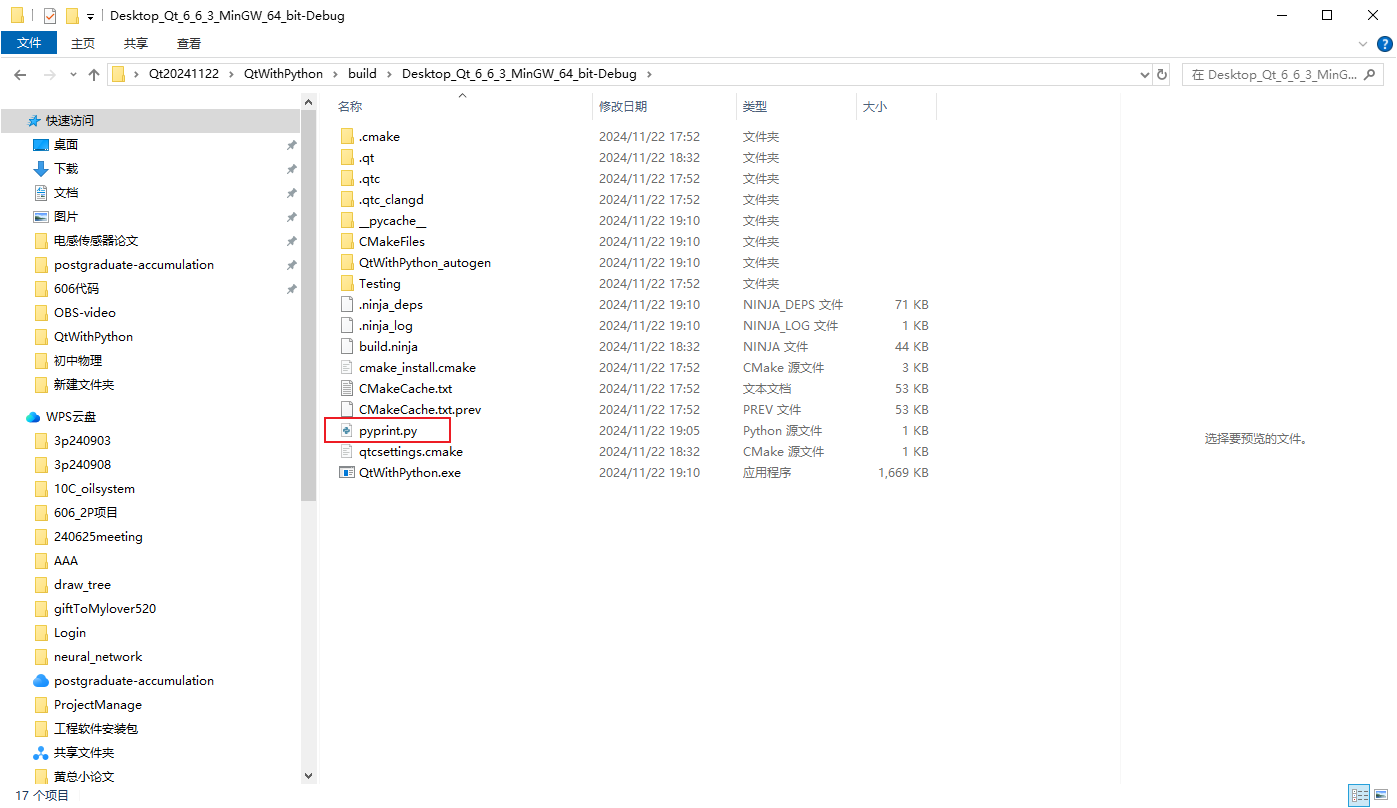Viewport: 1397px width, 808px height.
Task: Refresh the current folder view
Action: click(1162, 74)
